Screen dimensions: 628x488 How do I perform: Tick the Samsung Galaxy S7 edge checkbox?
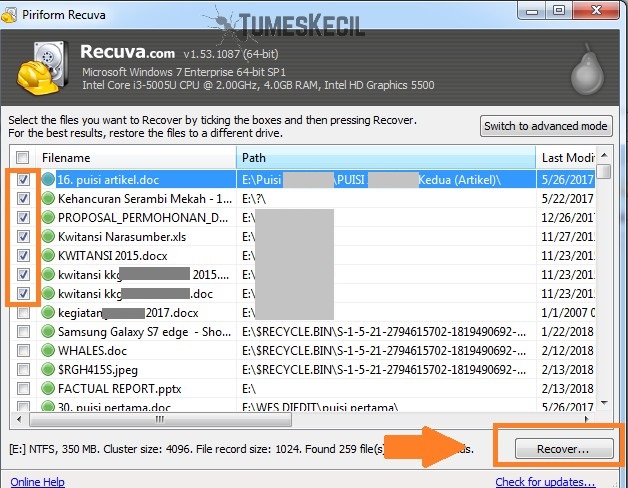pos(23,331)
